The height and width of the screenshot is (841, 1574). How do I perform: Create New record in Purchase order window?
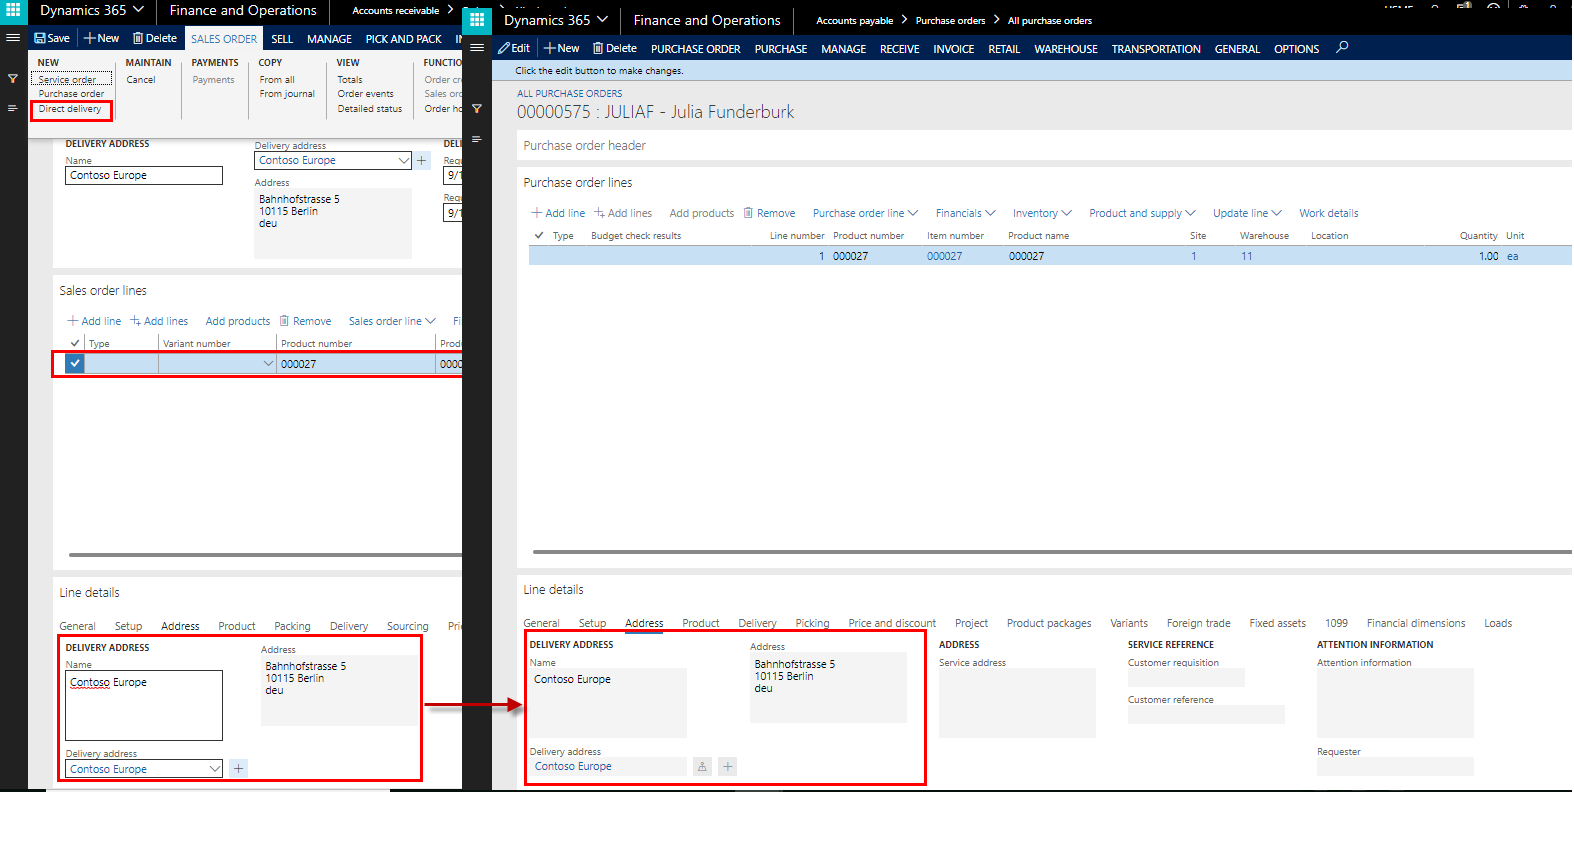[562, 48]
